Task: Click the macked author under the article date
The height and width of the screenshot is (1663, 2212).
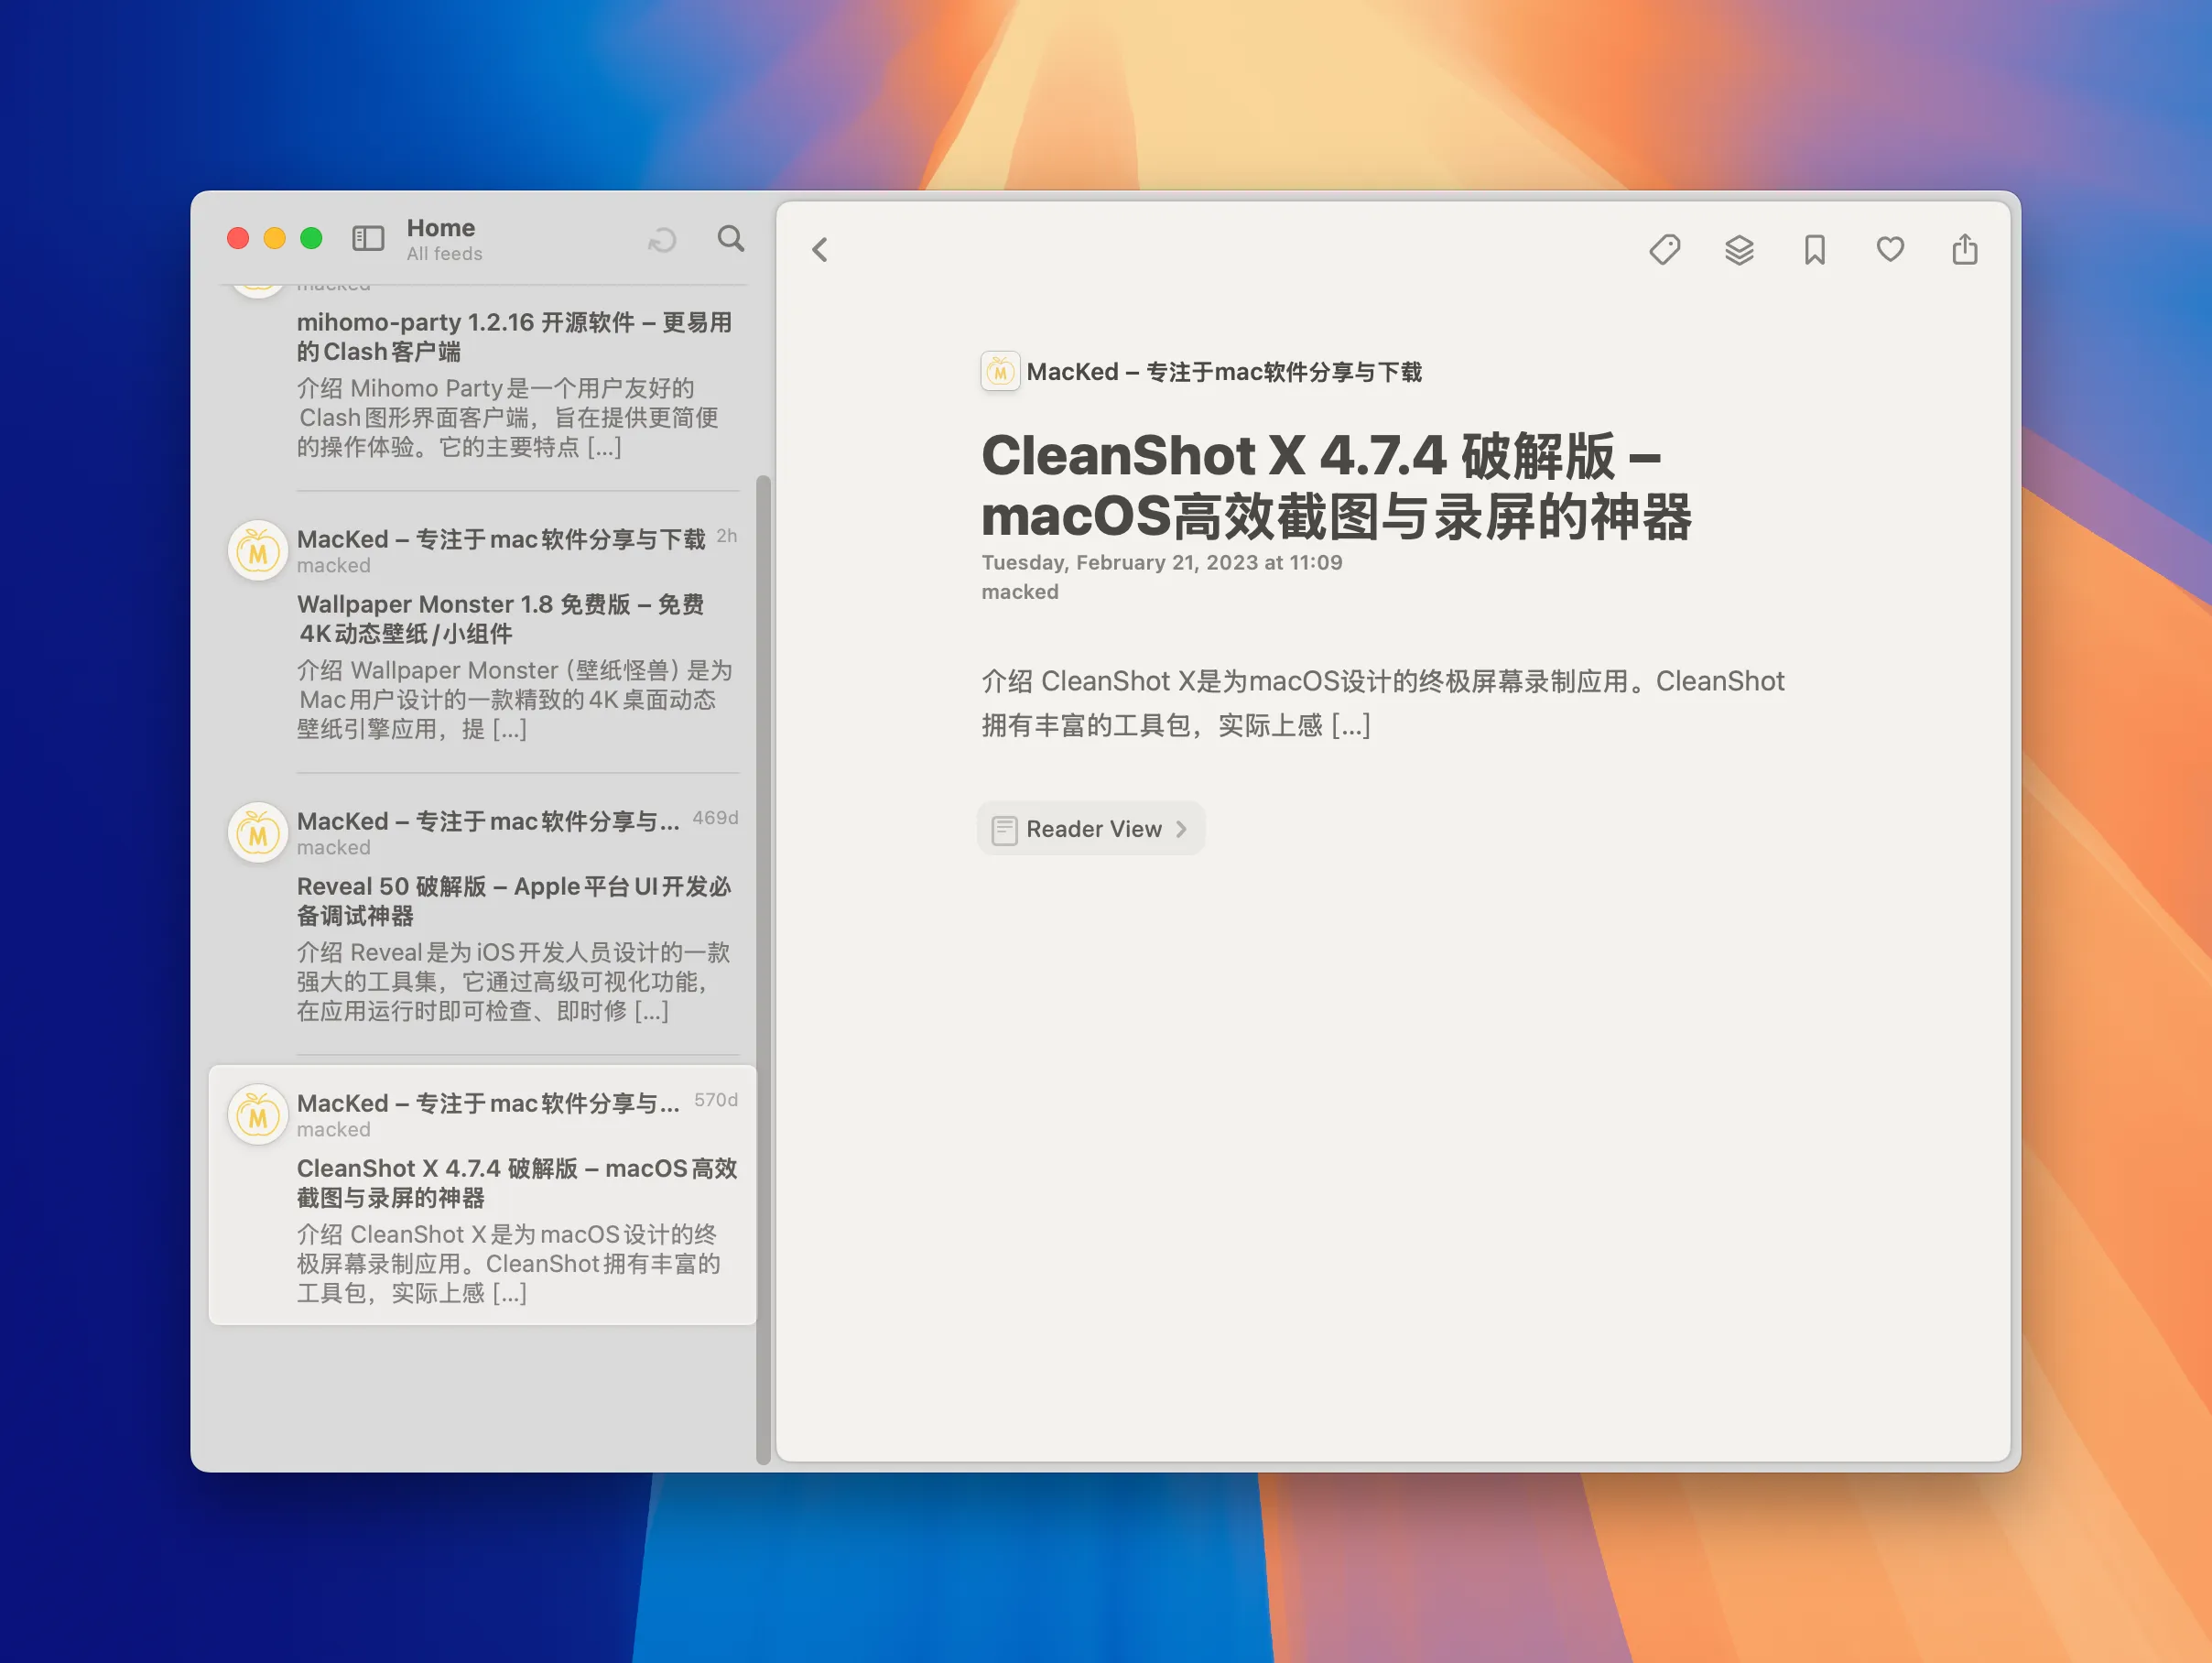Action: [x=1020, y=592]
